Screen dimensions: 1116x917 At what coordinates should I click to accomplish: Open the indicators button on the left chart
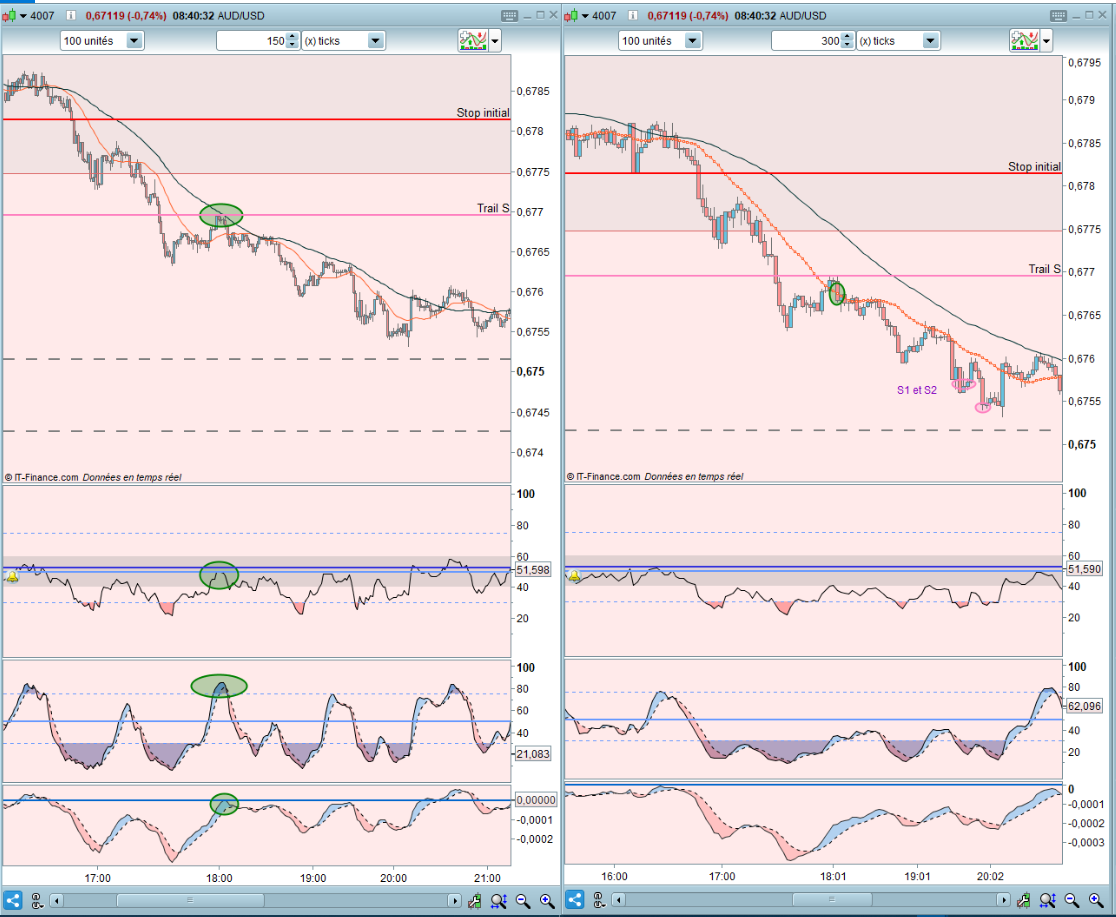(473, 41)
